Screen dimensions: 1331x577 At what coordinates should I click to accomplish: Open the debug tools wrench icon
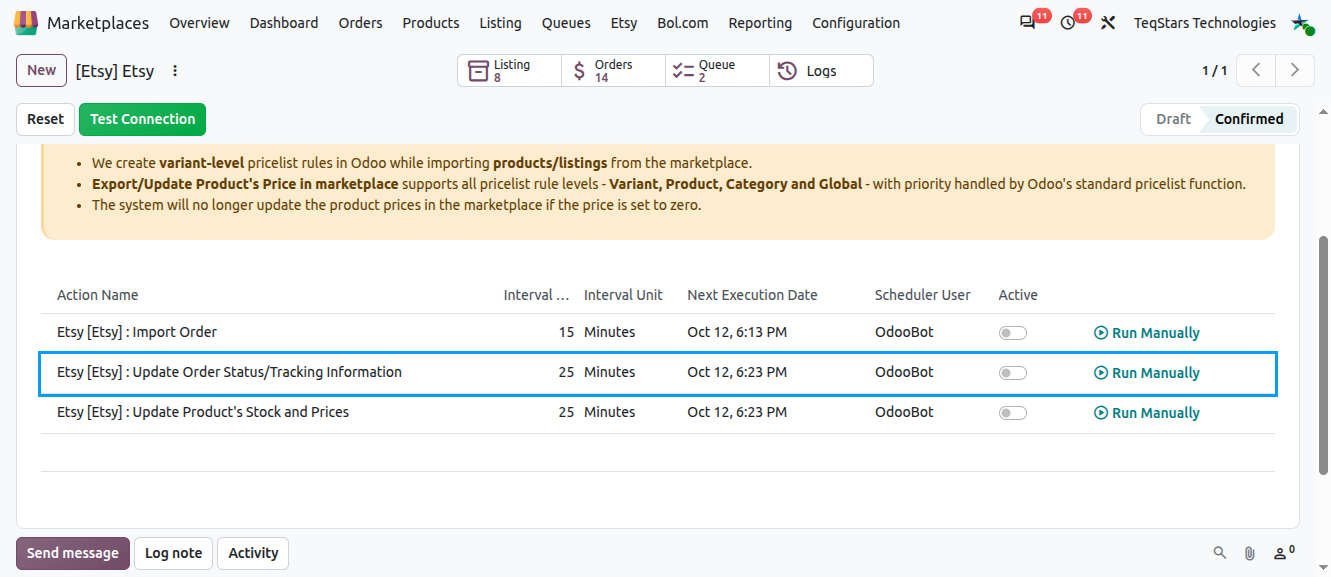point(1108,23)
